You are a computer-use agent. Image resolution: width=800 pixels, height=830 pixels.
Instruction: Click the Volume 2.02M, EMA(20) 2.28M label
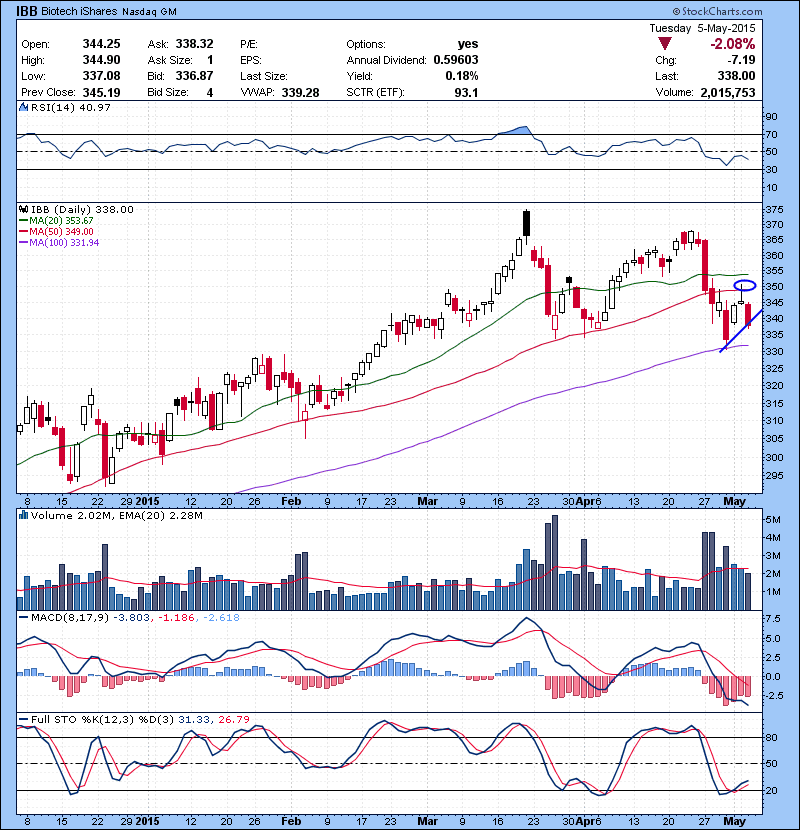(116, 516)
